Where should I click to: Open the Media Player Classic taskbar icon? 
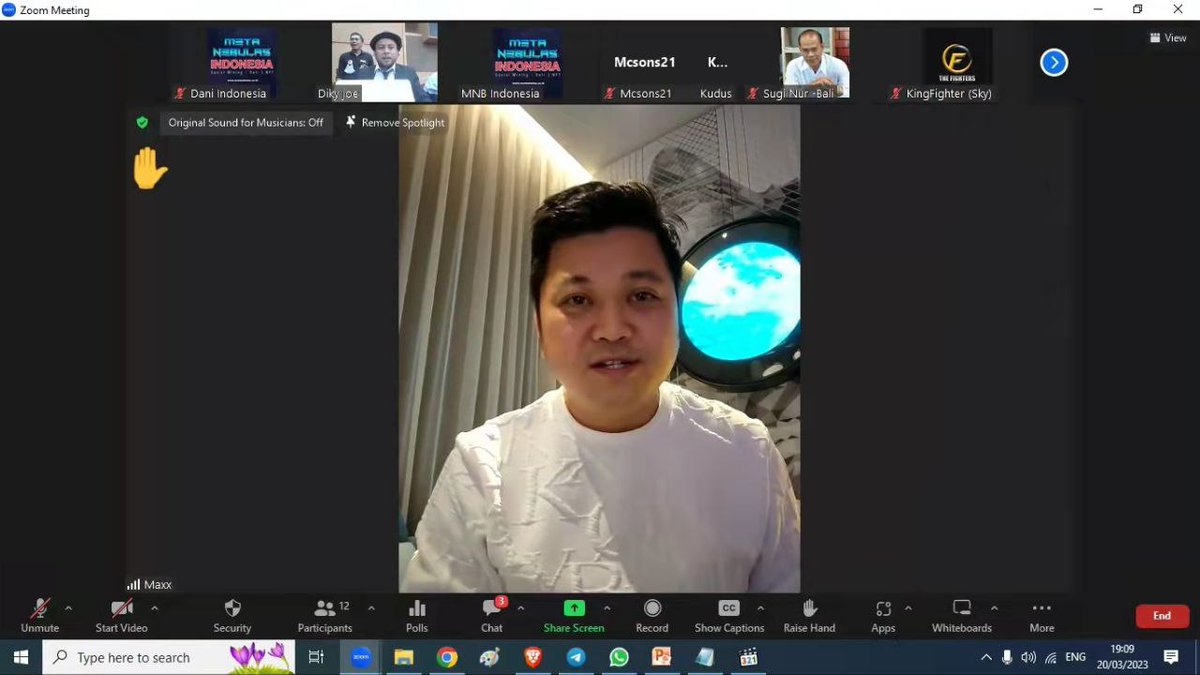[x=748, y=657]
